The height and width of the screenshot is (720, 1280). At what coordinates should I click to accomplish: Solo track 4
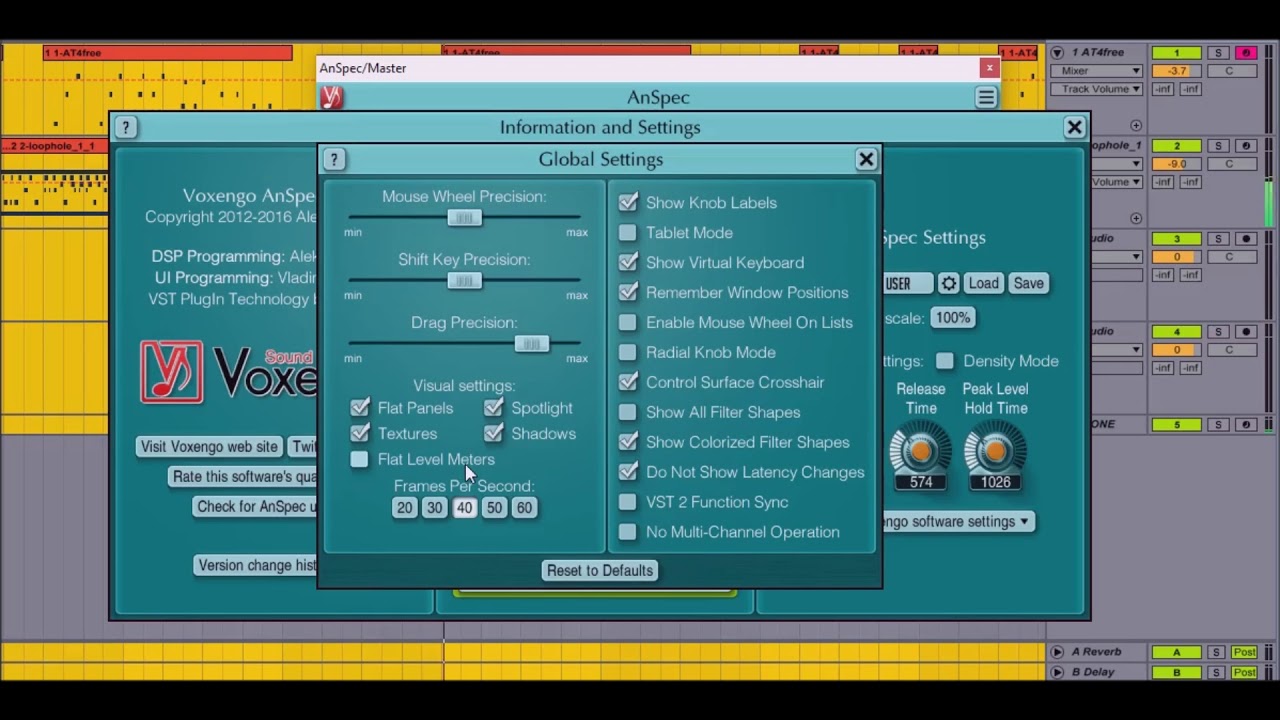pyautogui.click(x=1218, y=332)
